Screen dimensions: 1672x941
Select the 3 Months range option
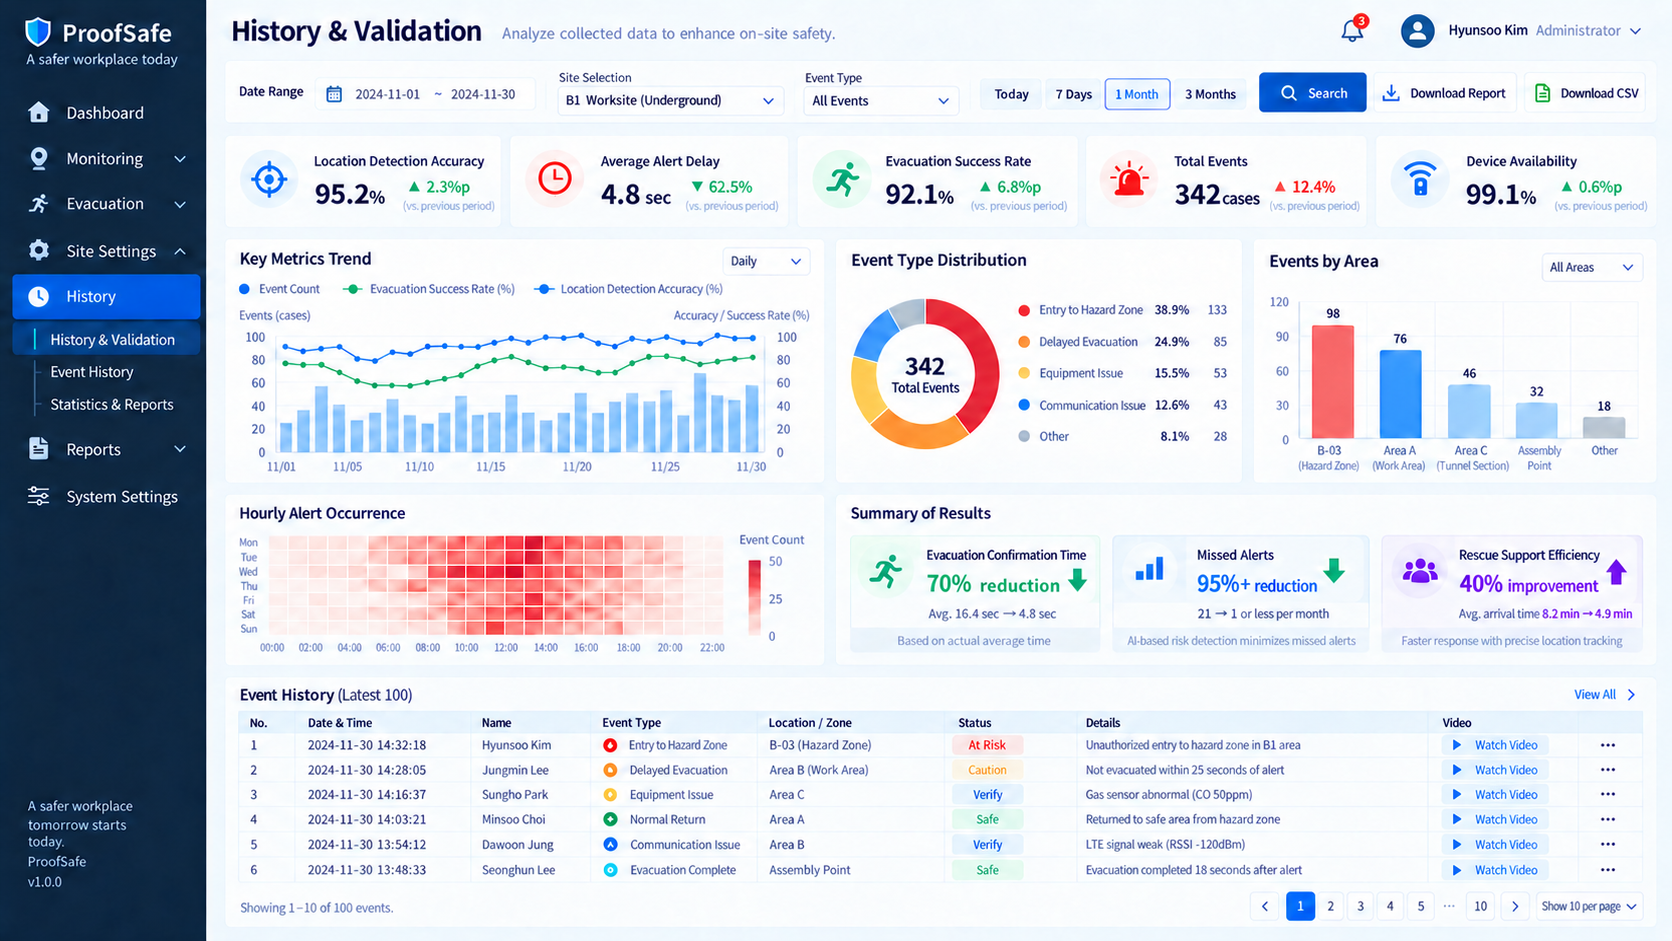coord(1210,94)
